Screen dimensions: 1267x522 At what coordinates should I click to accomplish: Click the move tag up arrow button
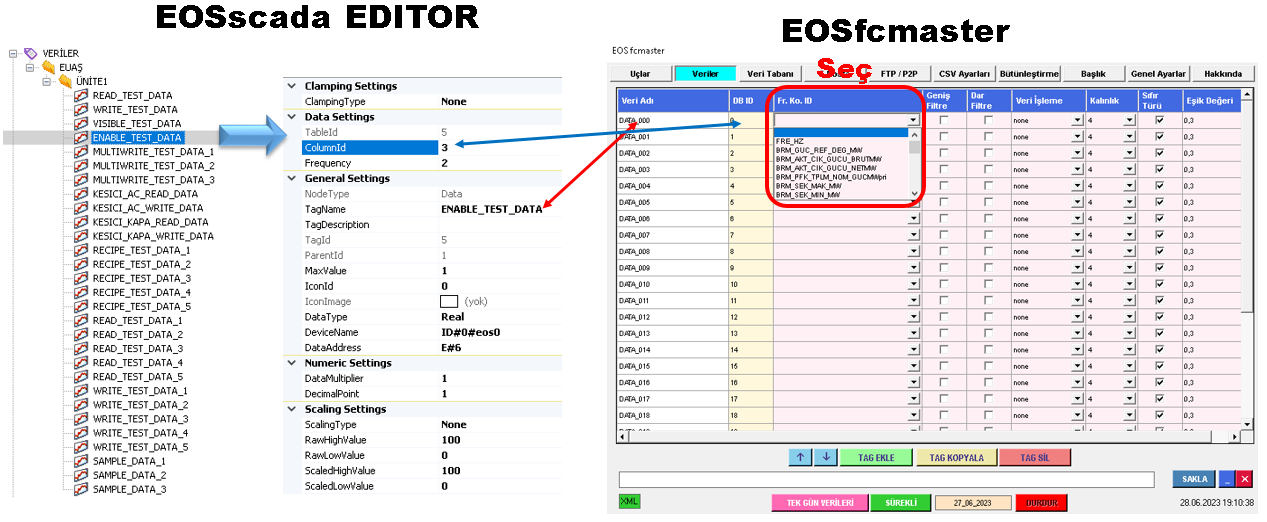800,457
